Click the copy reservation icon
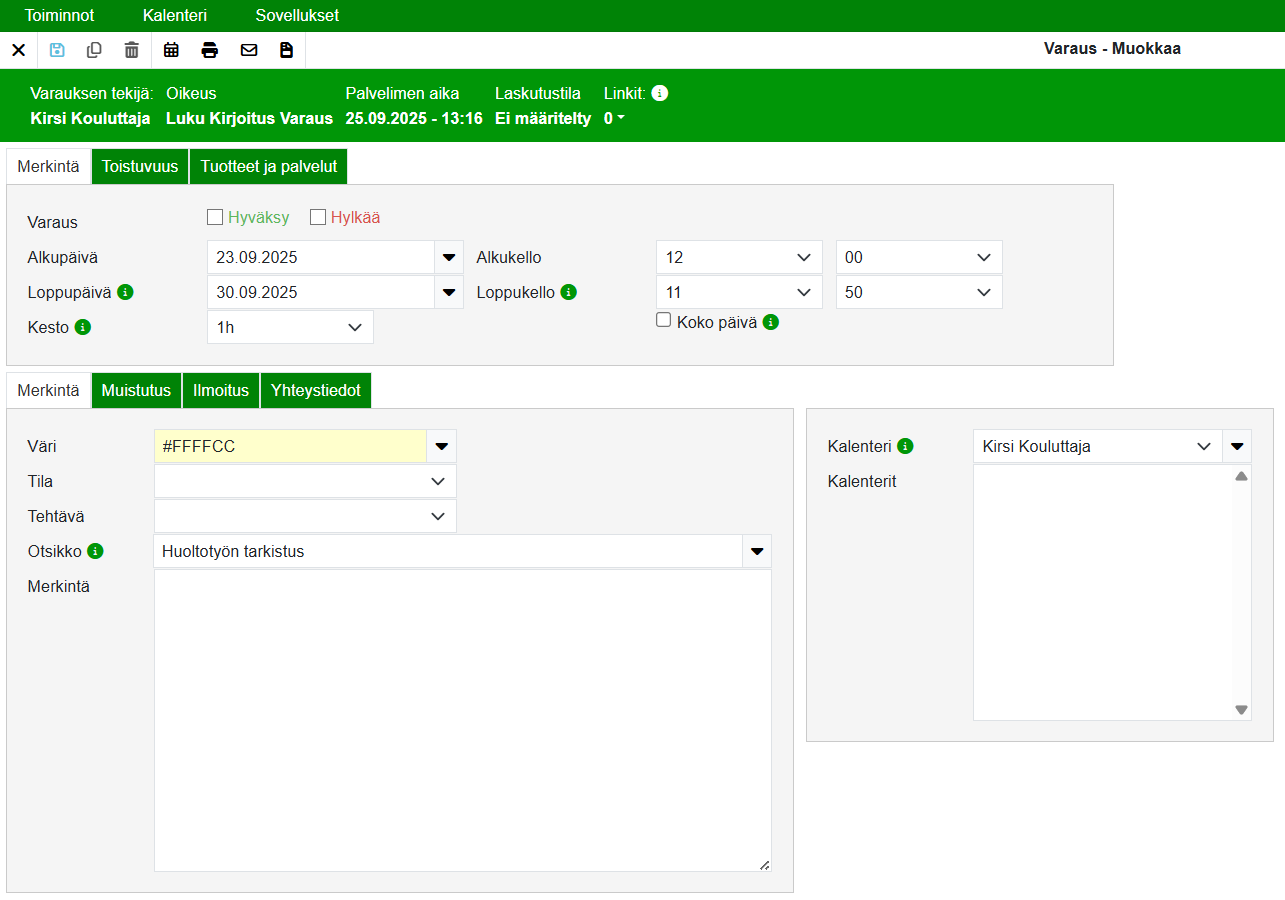1285x900 pixels. point(94,50)
